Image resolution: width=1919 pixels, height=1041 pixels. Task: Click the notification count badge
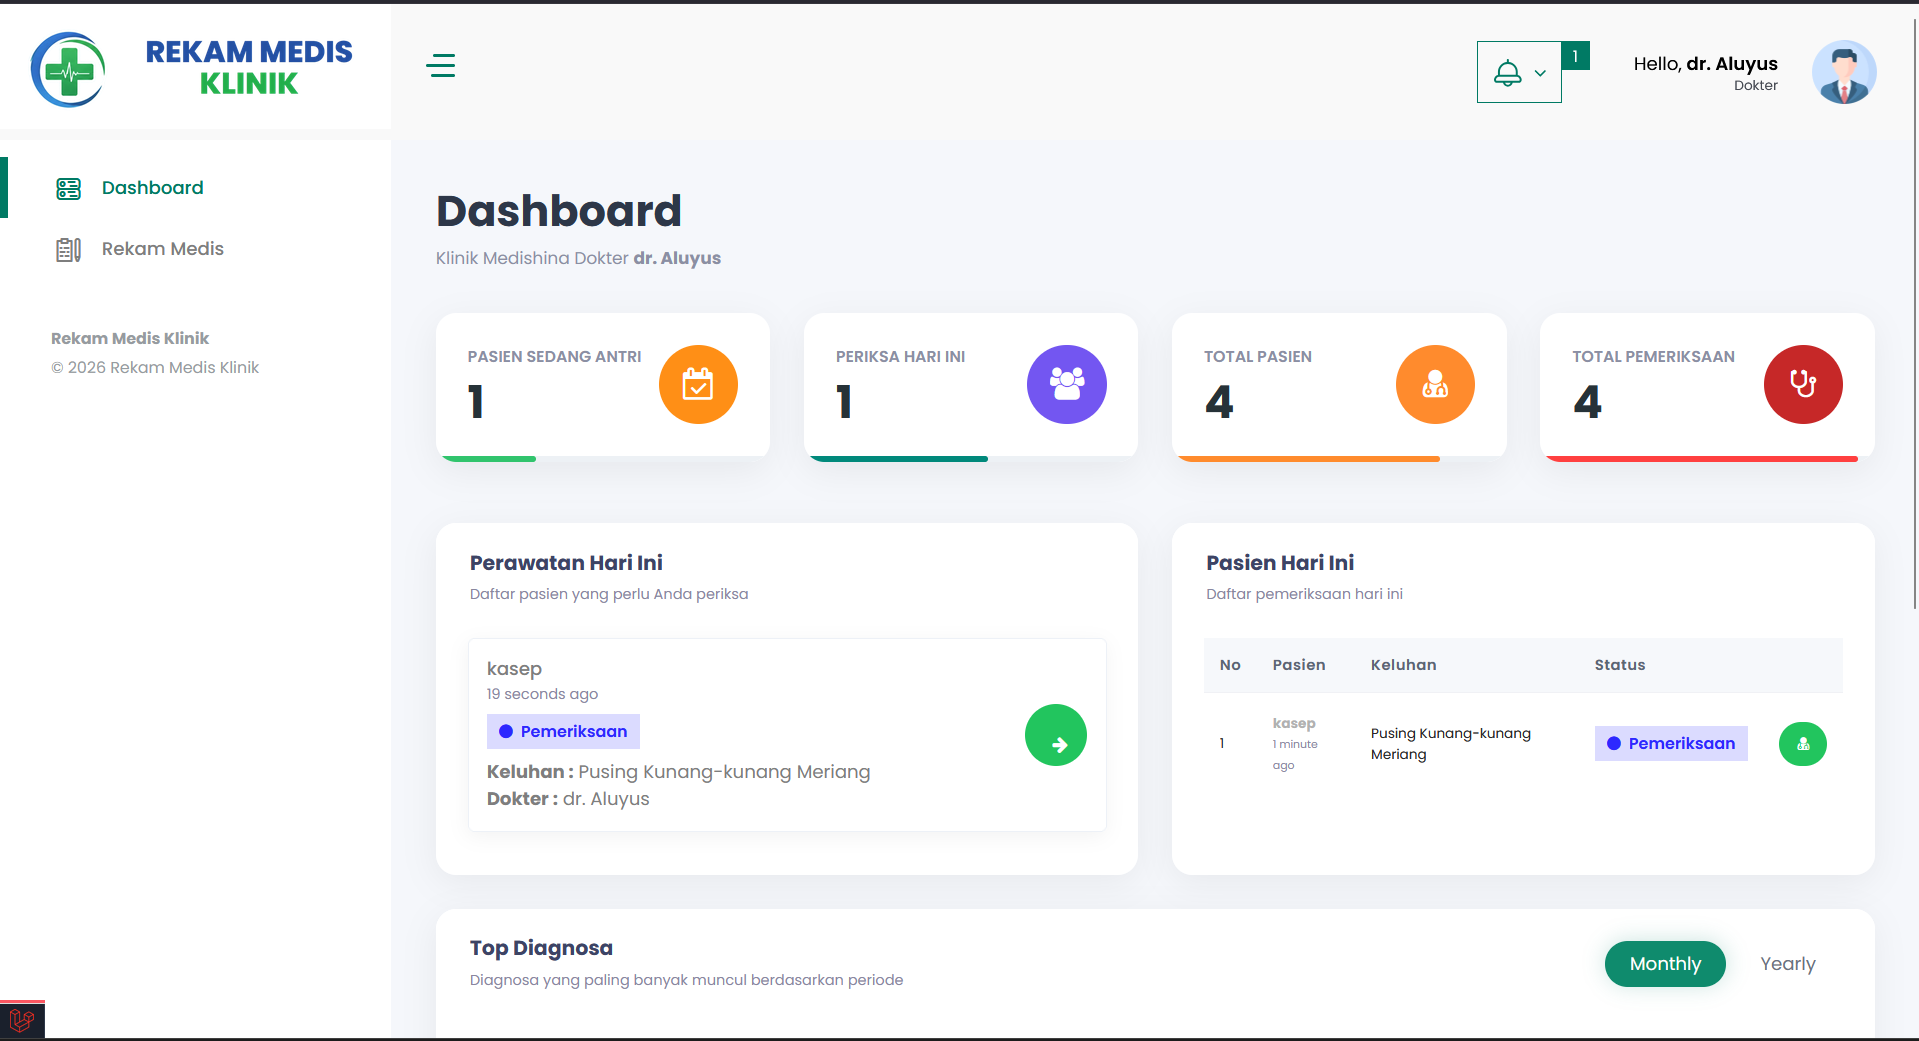click(x=1575, y=56)
